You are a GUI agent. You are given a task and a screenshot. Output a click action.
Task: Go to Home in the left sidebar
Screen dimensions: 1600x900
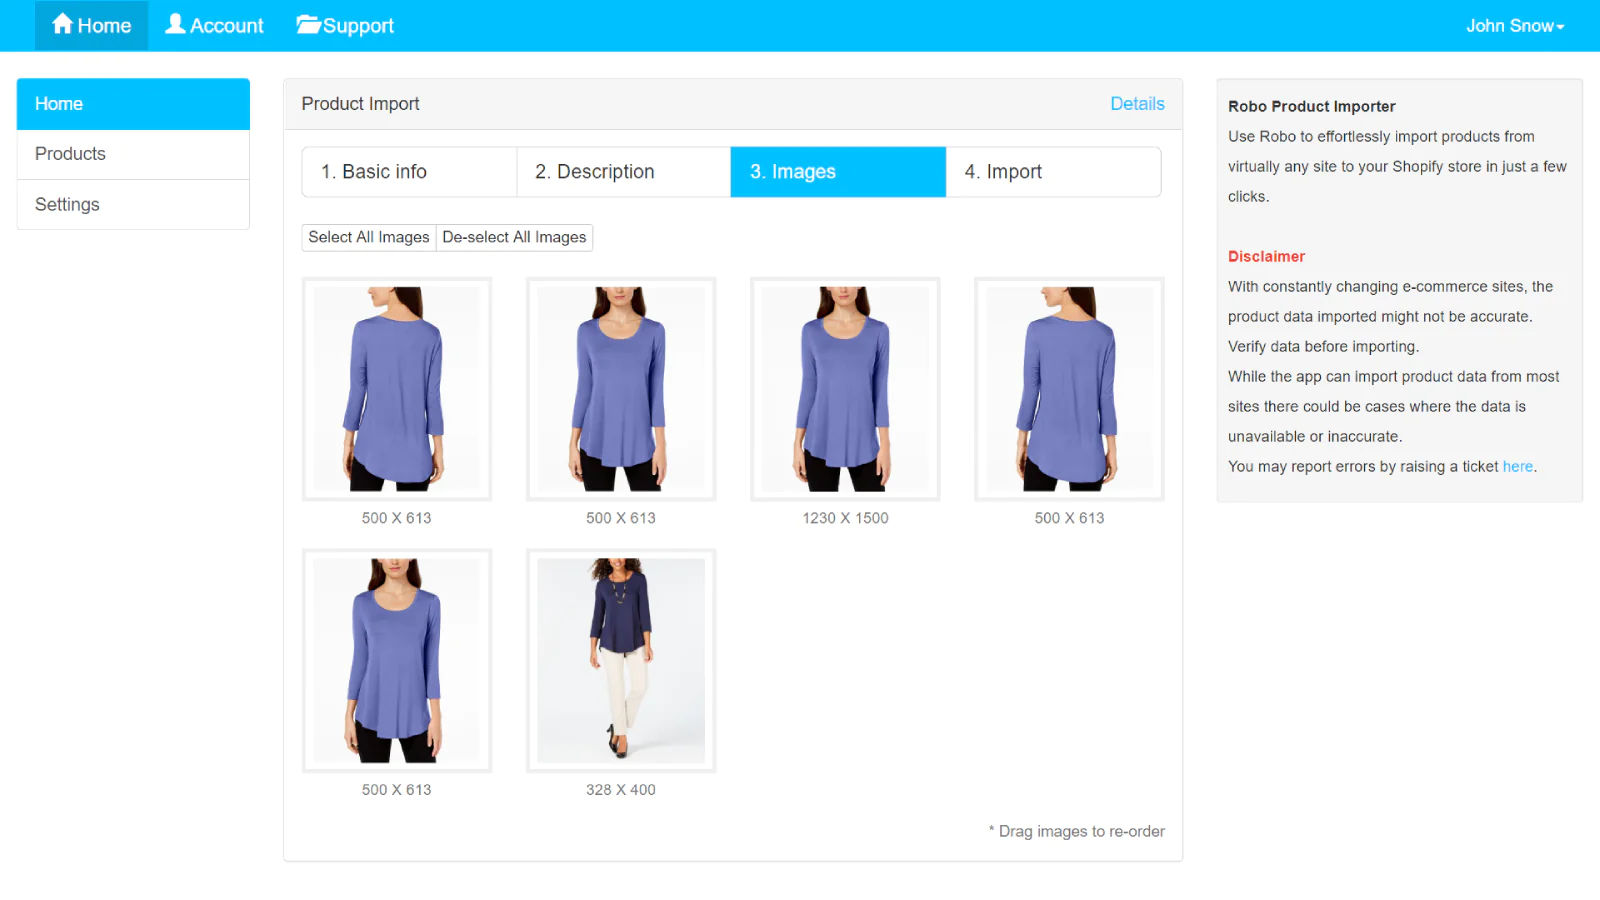(133, 104)
